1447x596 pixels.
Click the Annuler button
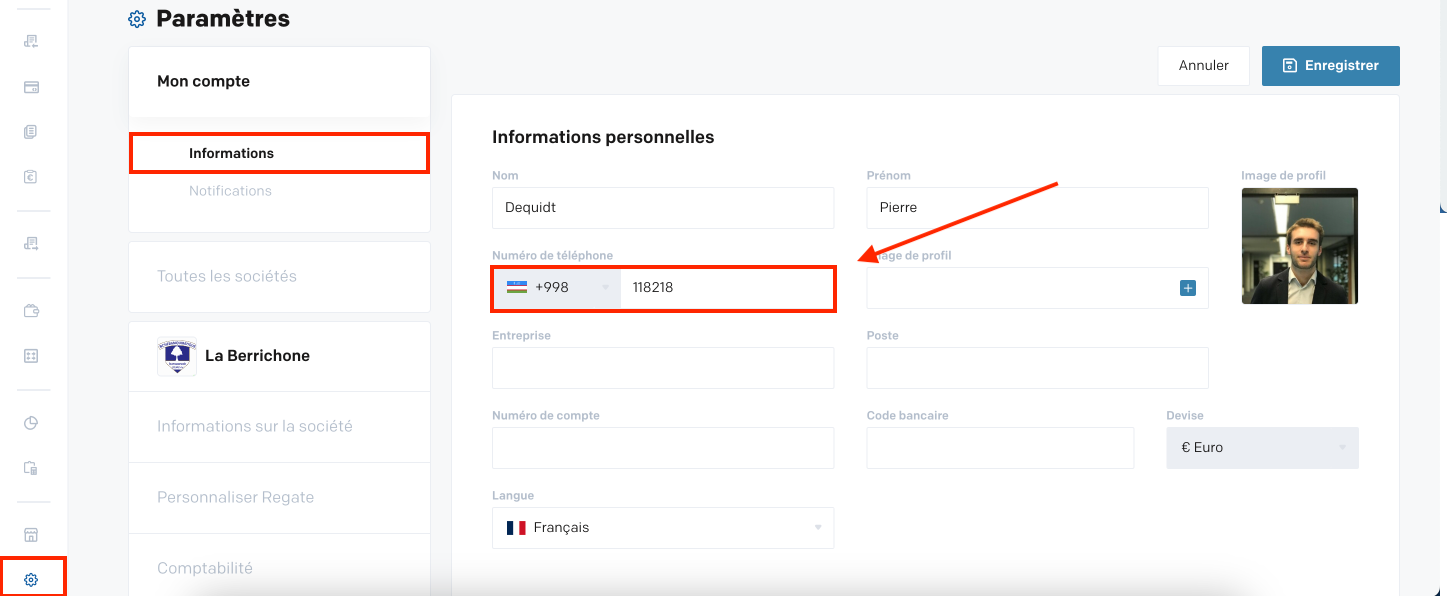click(x=1204, y=66)
